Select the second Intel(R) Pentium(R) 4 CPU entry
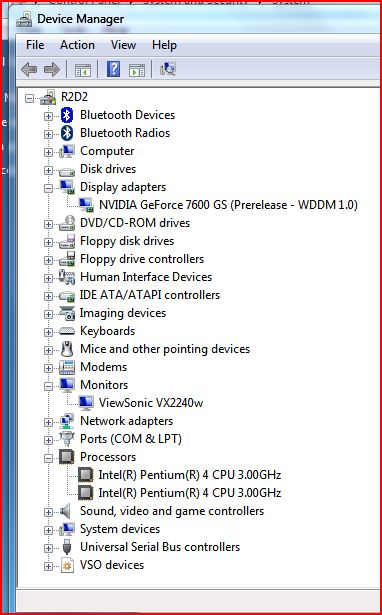The height and width of the screenshot is (615, 382). (190, 493)
